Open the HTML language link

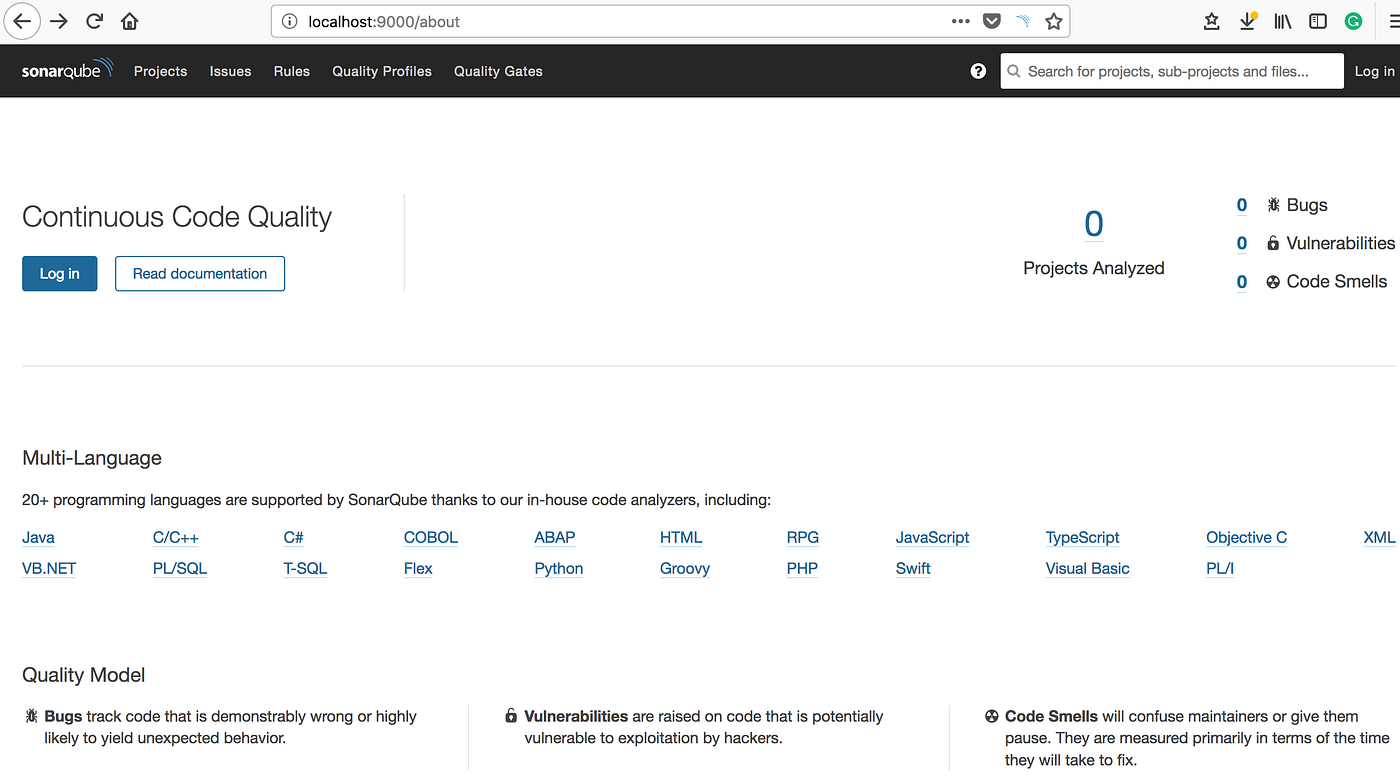pos(681,537)
